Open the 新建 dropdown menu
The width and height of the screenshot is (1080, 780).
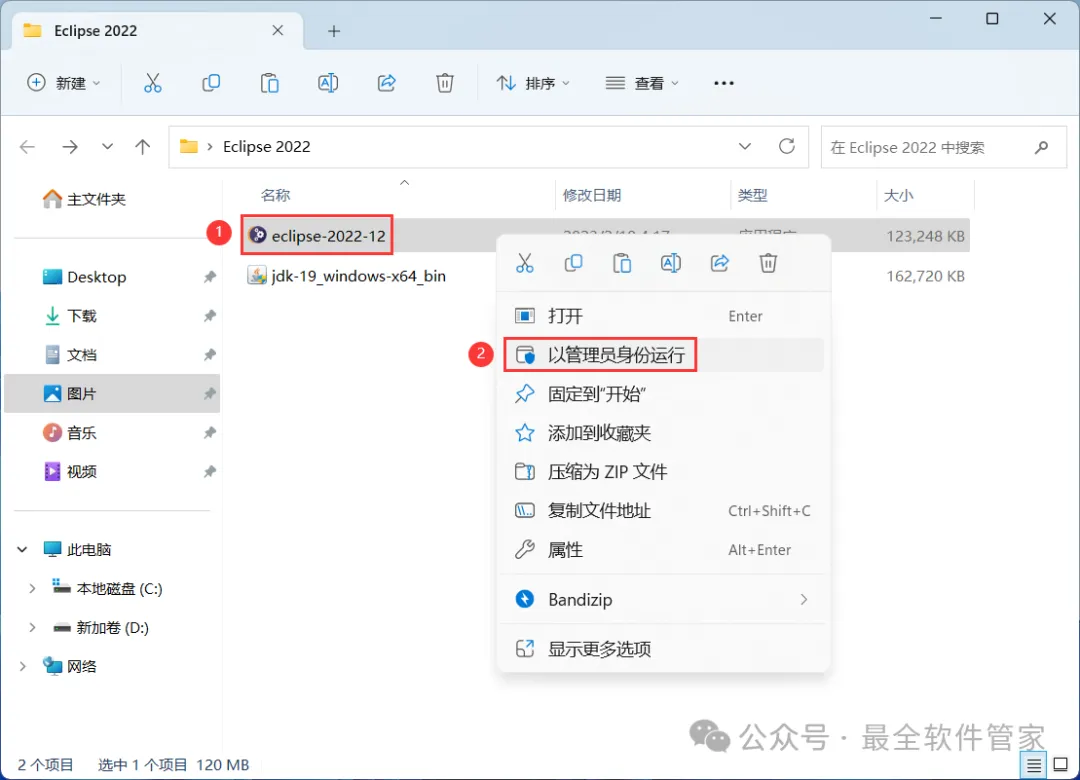64,83
